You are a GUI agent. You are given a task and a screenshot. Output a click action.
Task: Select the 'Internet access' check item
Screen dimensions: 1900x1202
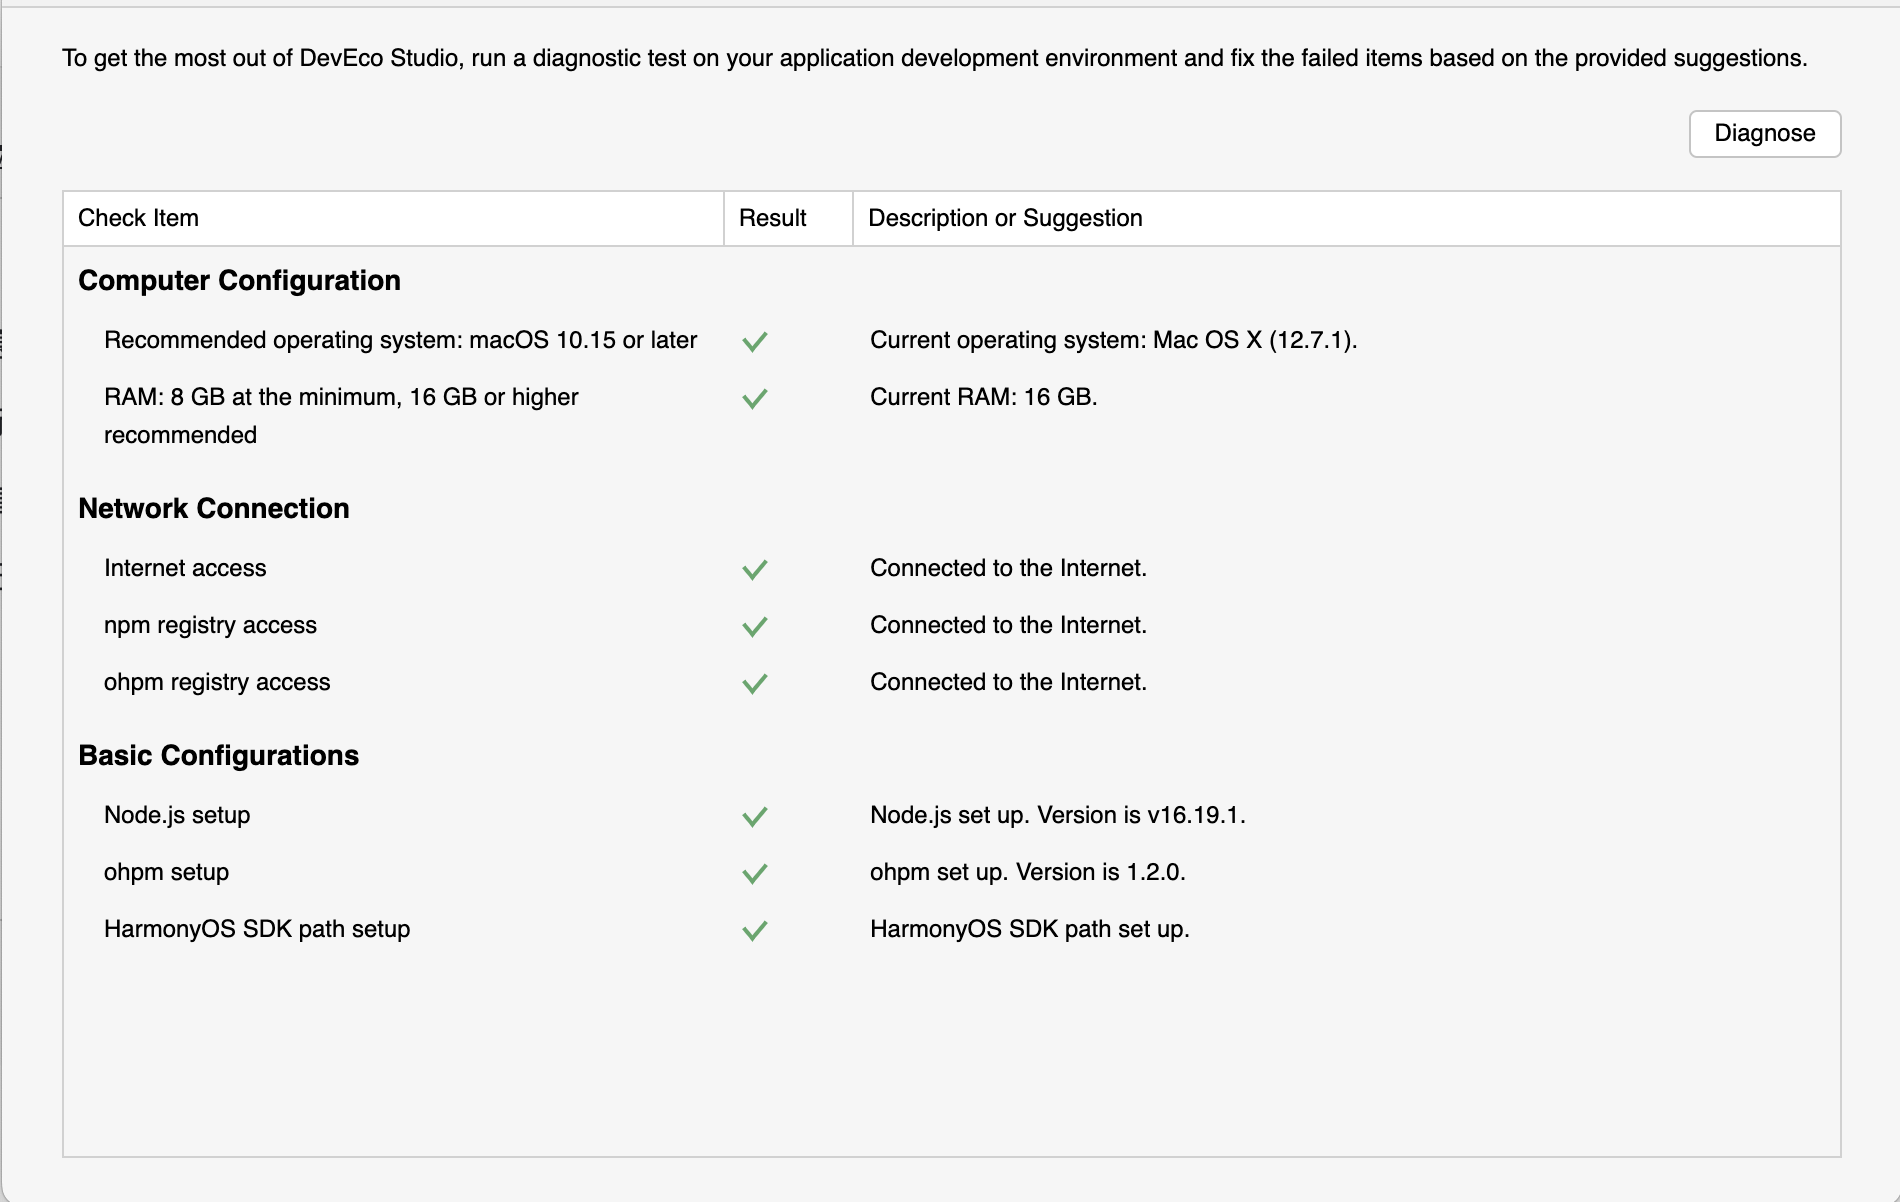coord(185,568)
